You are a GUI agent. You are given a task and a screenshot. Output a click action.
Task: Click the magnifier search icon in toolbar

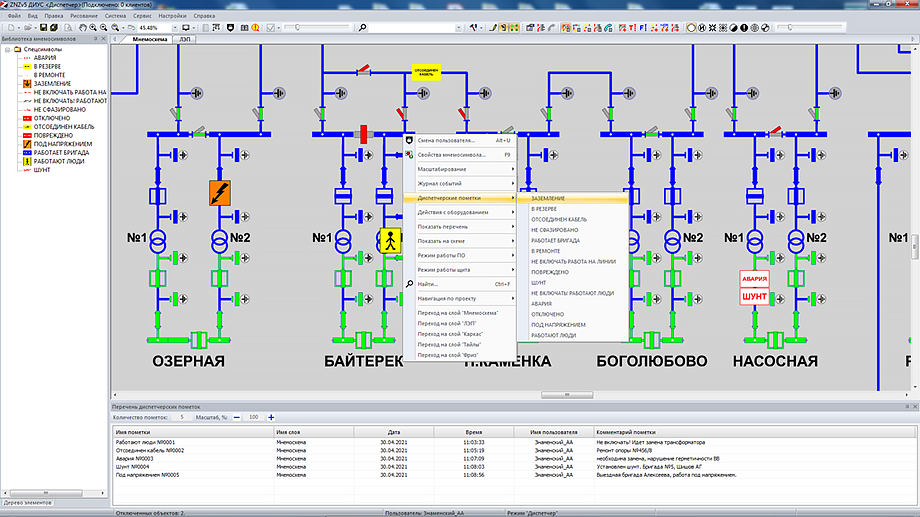[362, 27]
